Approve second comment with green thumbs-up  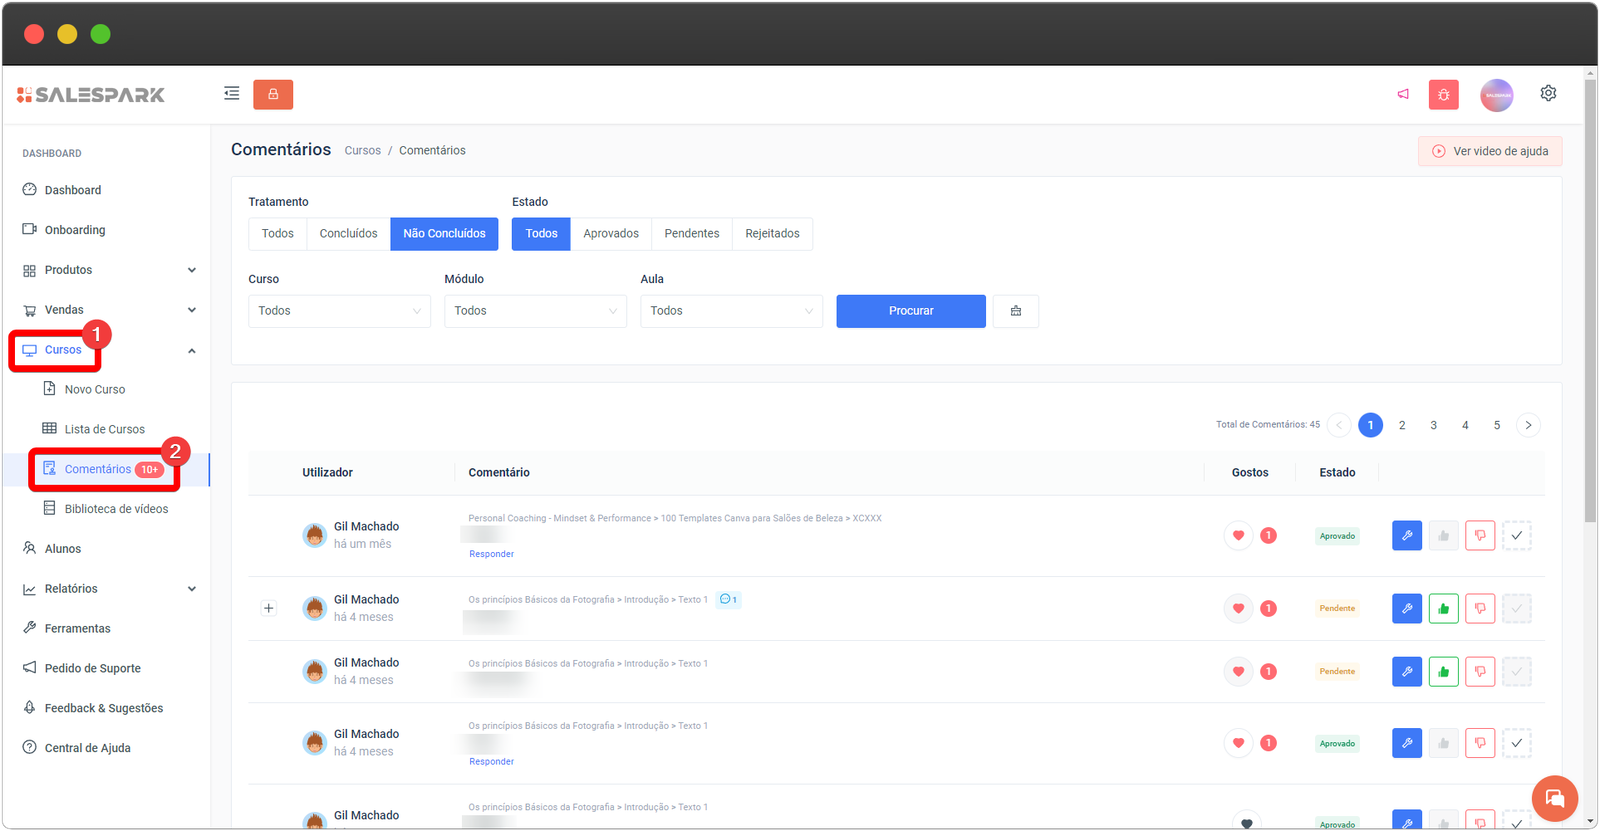pos(1443,608)
